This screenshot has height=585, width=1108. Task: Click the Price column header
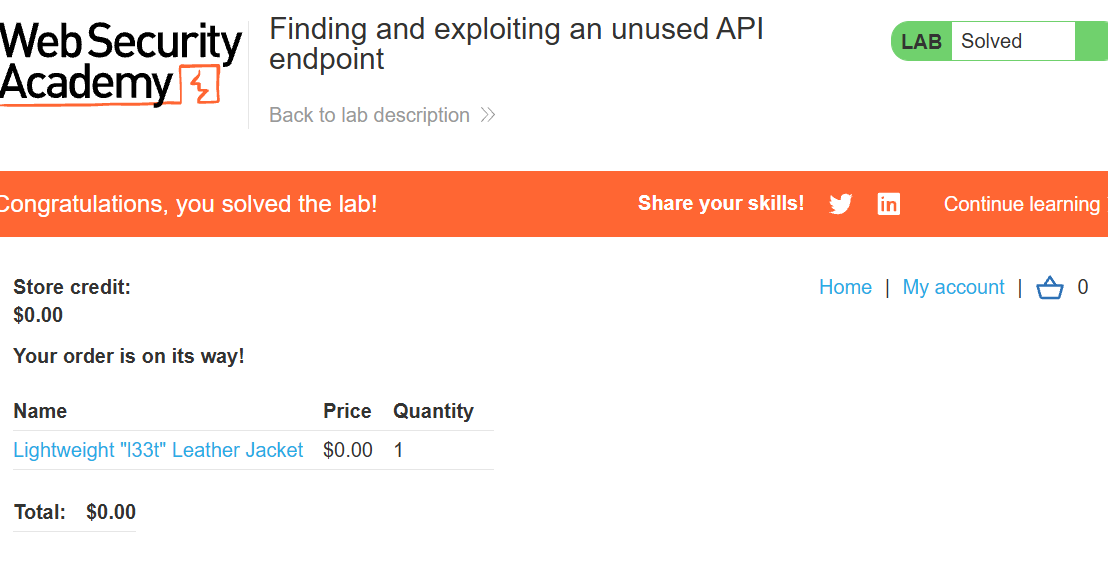(x=347, y=411)
